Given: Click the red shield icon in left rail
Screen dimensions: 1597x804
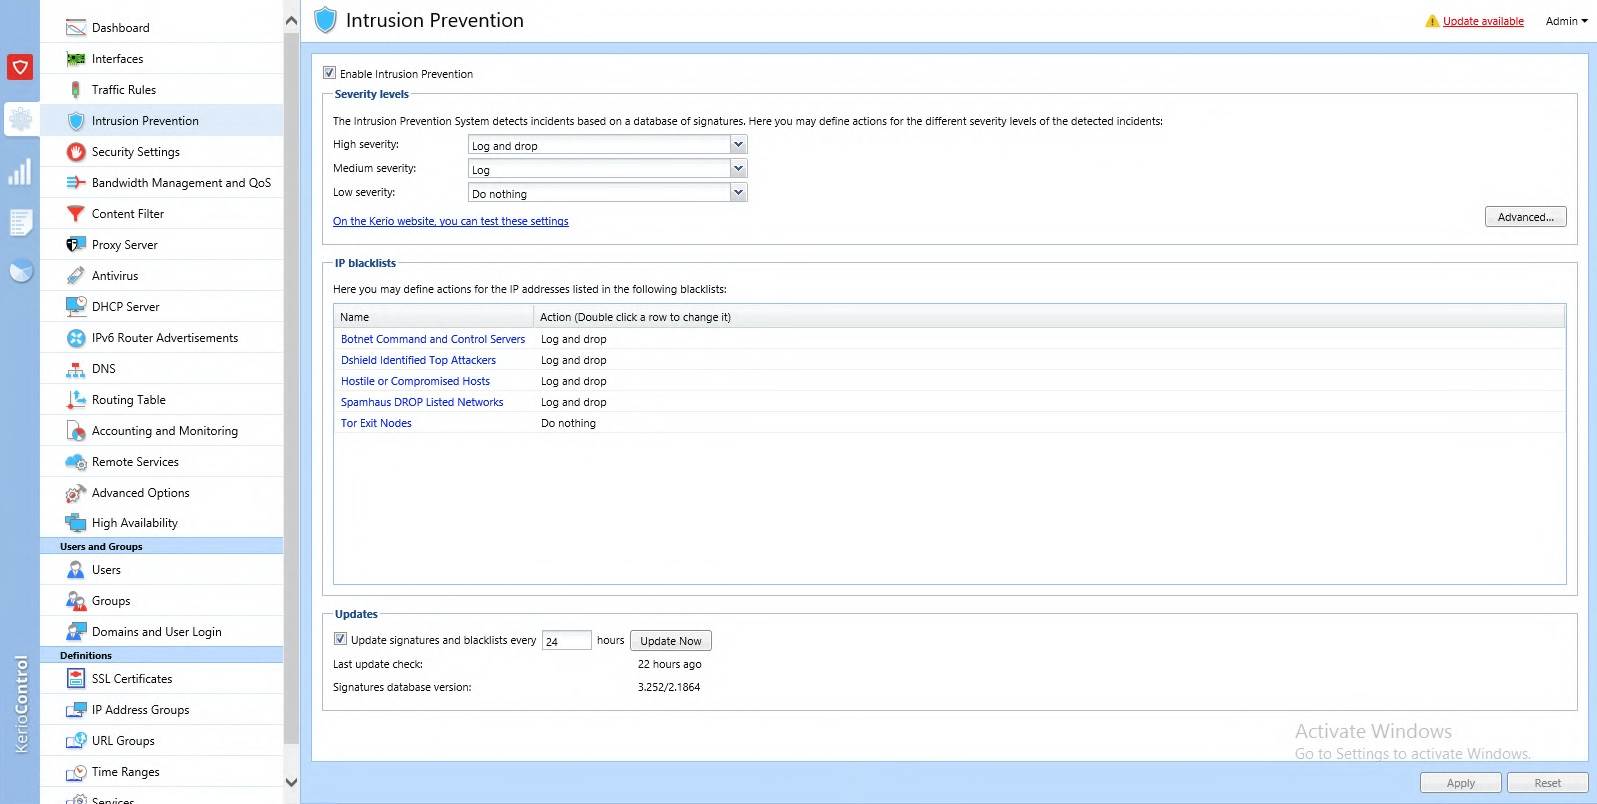Looking at the screenshot, I should coord(20,67).
